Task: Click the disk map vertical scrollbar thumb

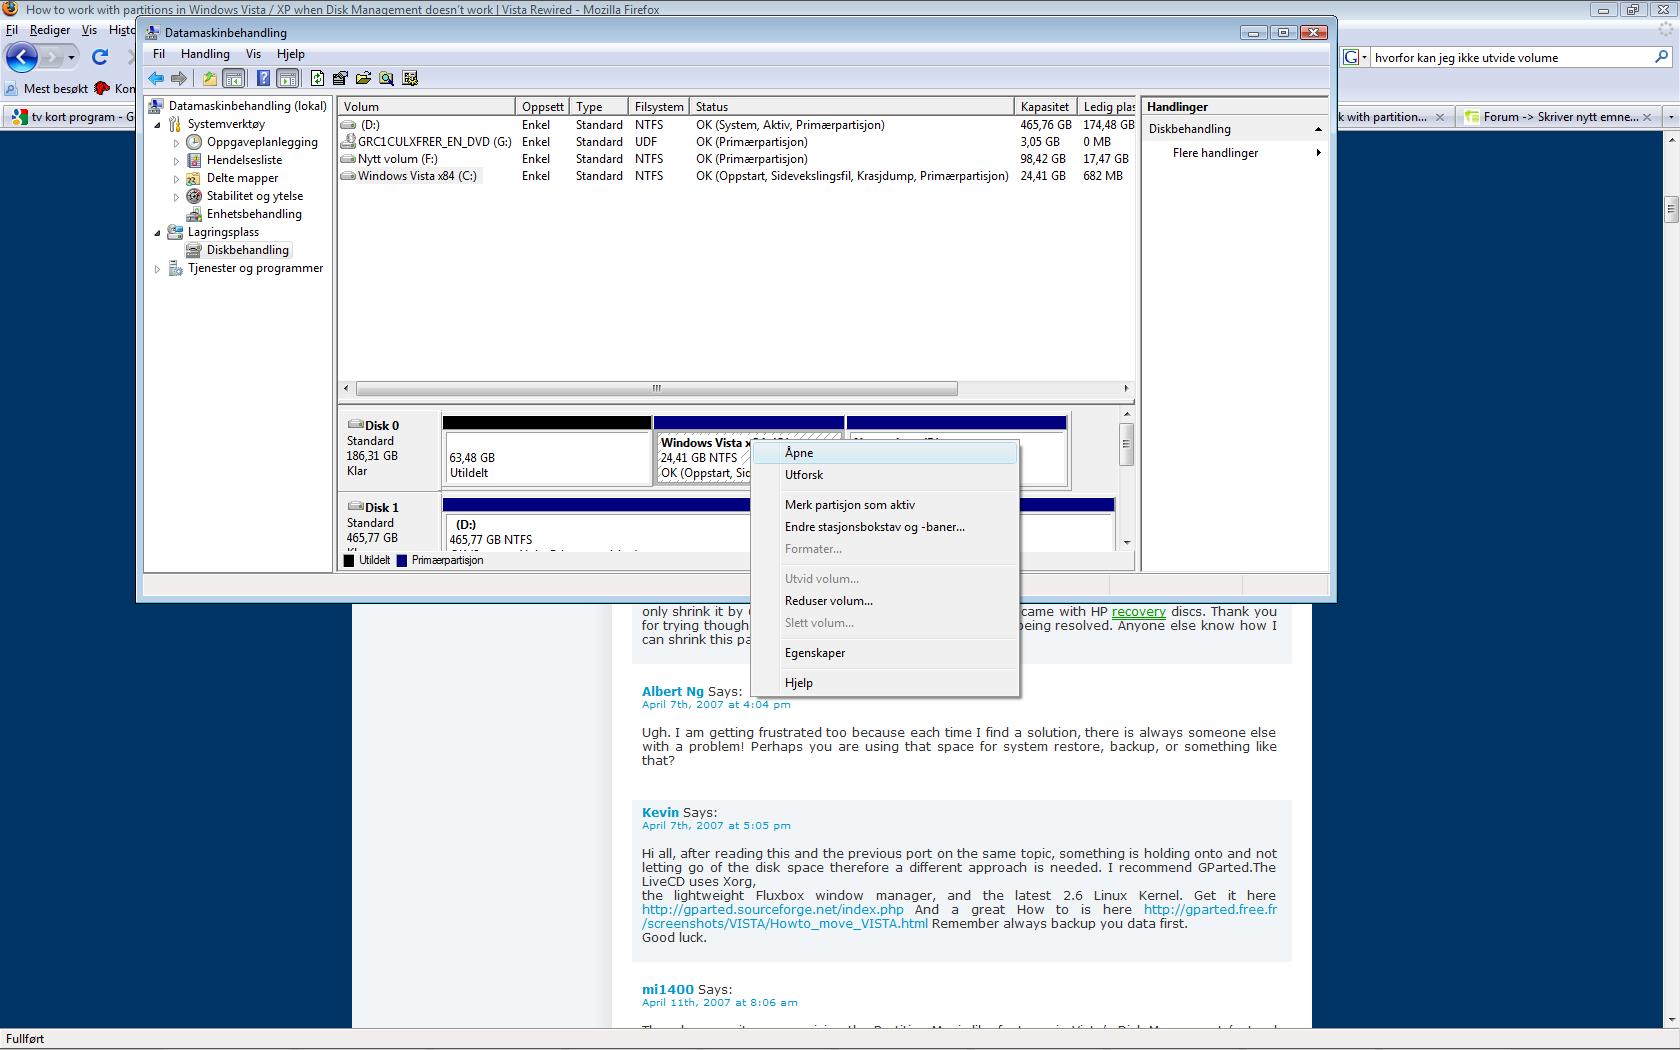Action: tap(1126, 445)
